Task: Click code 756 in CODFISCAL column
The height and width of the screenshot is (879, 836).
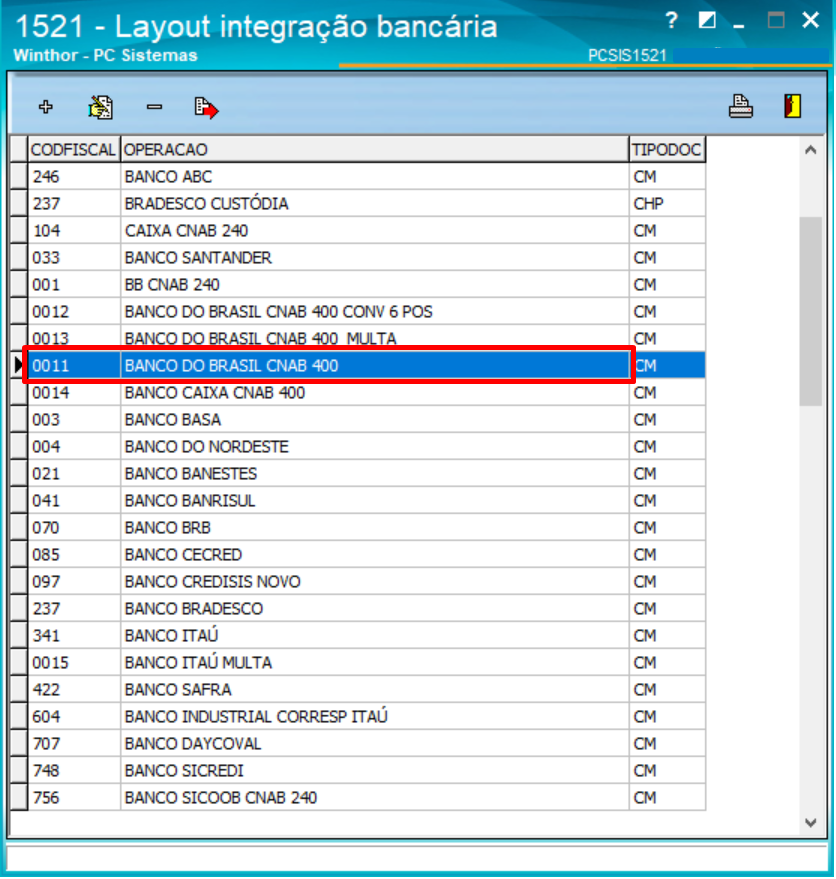Action: (x=74, y=797)
